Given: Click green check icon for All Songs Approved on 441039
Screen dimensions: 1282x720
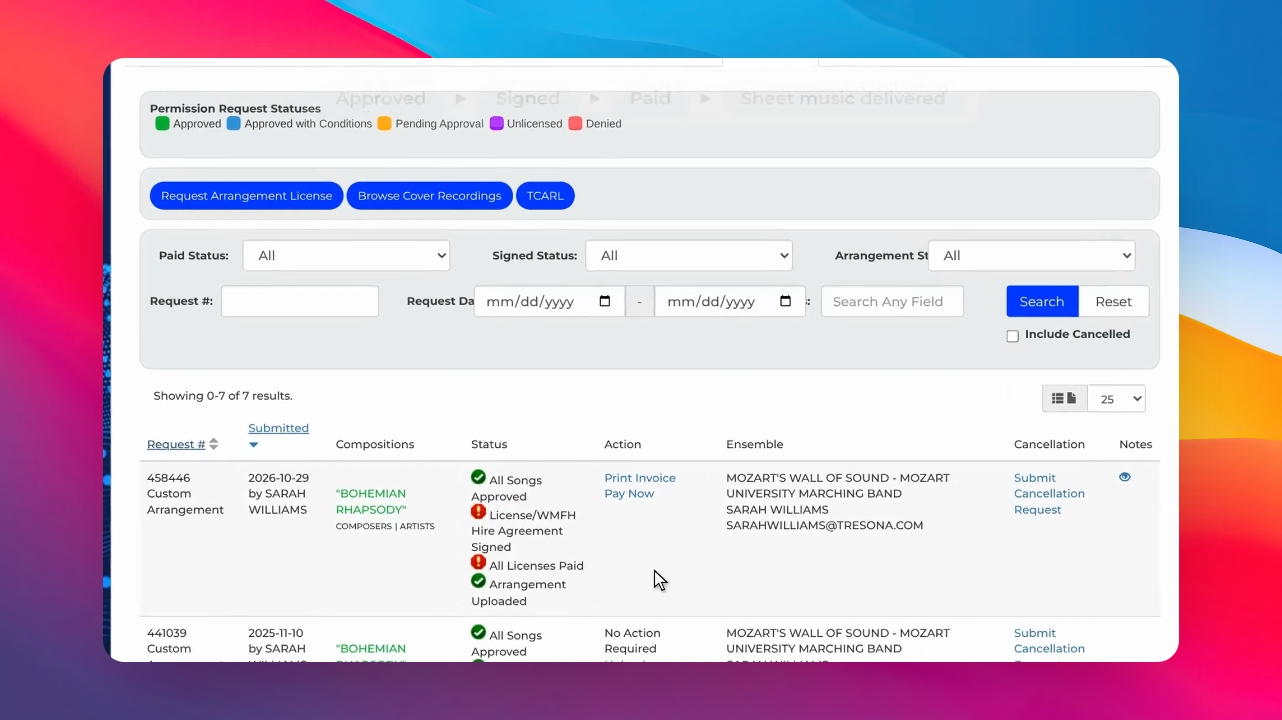Looking at the screenshot, I should [x=478, y=632].
